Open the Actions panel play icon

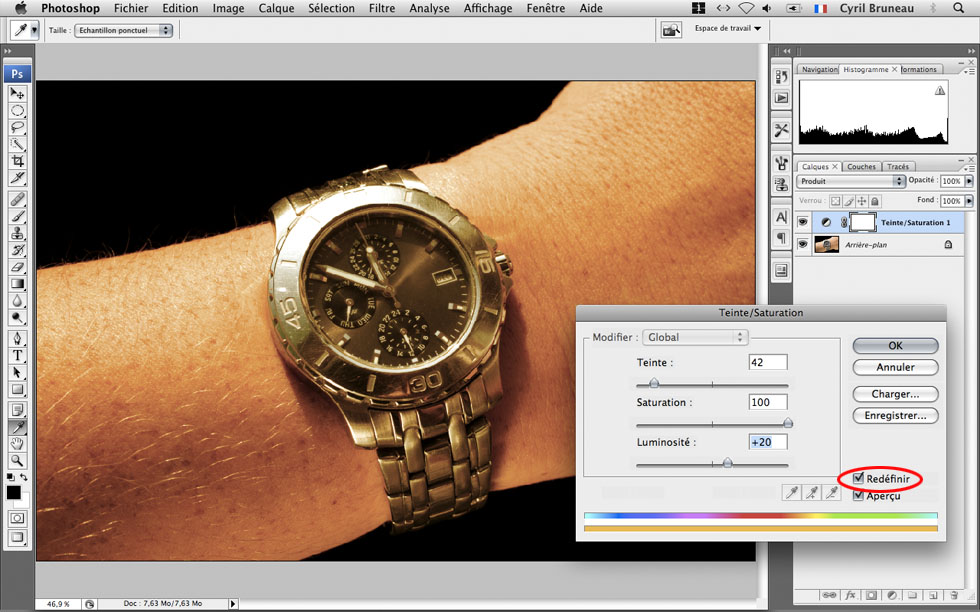781,98
